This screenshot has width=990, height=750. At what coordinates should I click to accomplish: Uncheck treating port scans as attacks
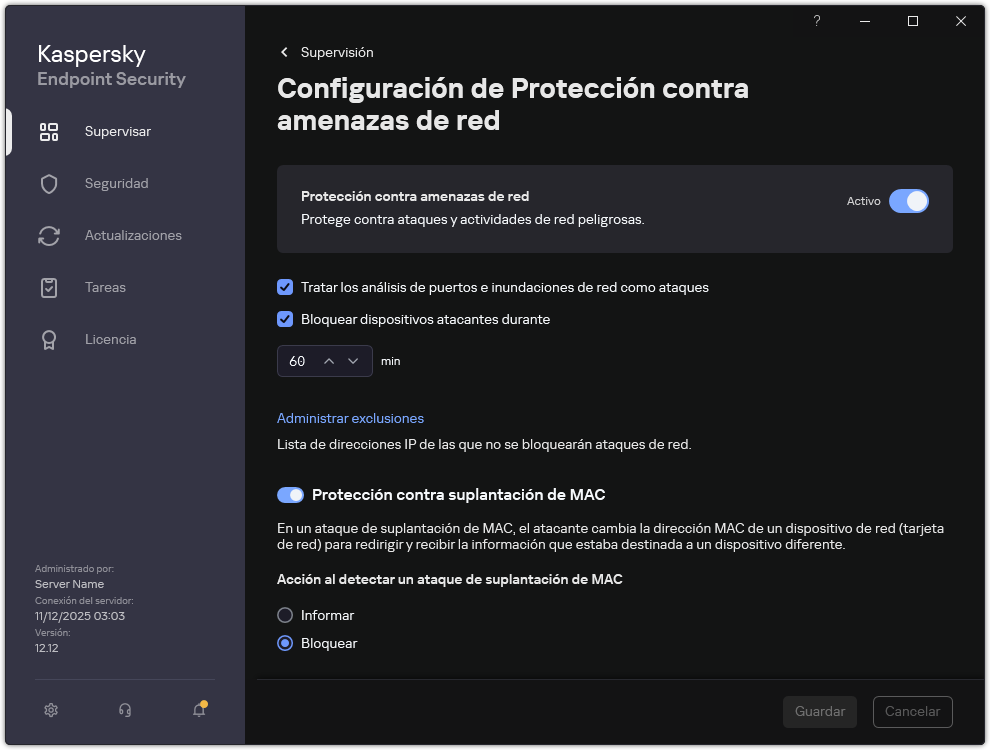[285, 287]
